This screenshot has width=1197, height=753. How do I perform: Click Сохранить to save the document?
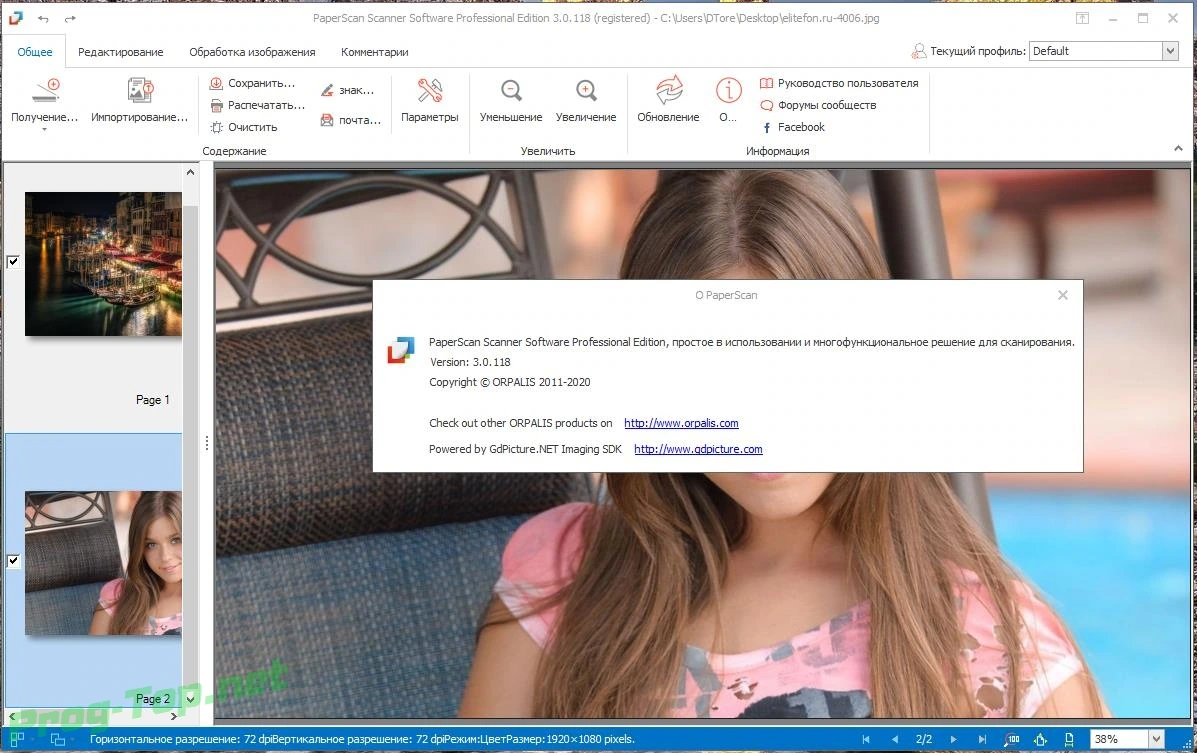[253, 83]
